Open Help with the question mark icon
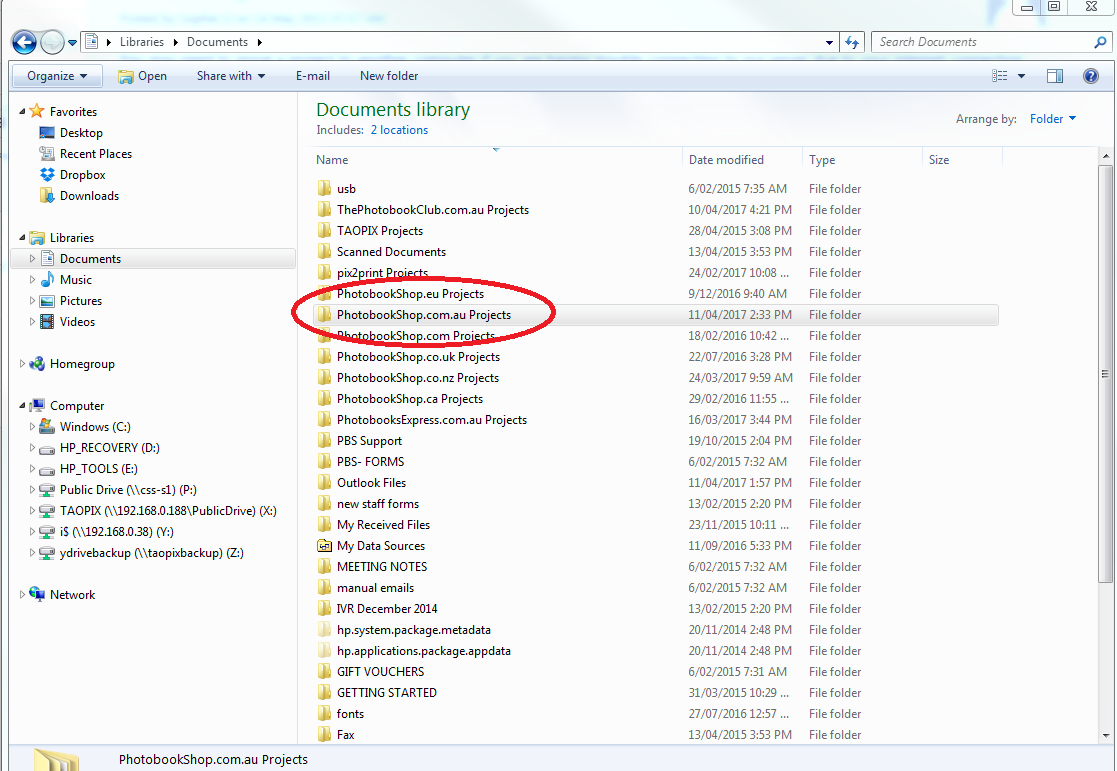 click(x=1091, y=76)
